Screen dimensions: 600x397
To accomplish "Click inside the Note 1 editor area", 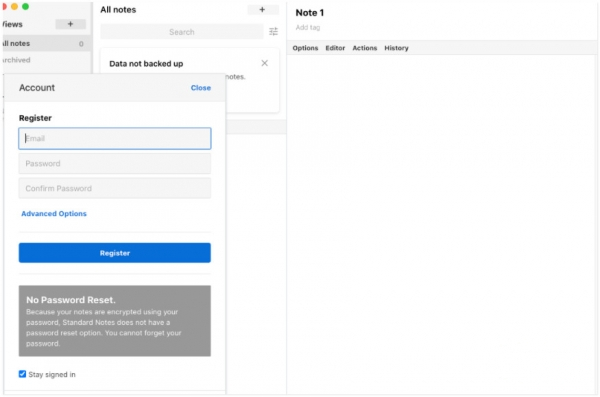I will (x=442, y=224).
